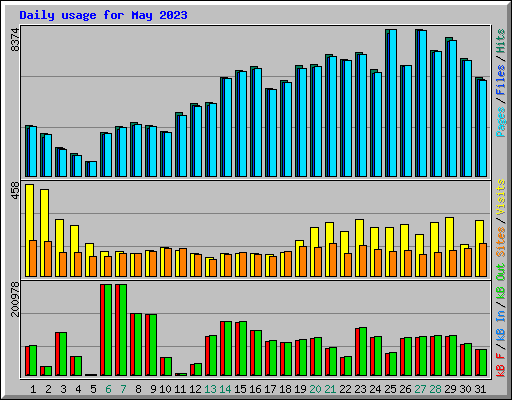This screenshot has height=400, width=512.
Task: Select green weekend day label 27
Action: (420, 389)
